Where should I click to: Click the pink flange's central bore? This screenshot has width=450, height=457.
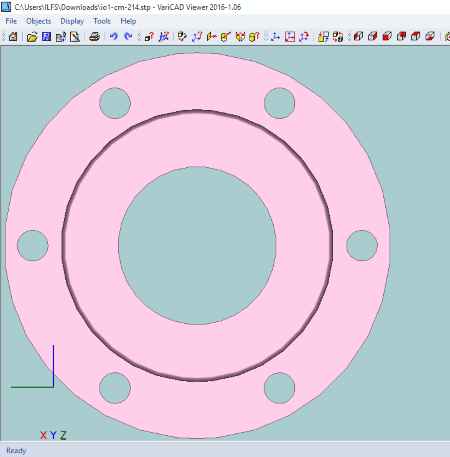(197, 245)
